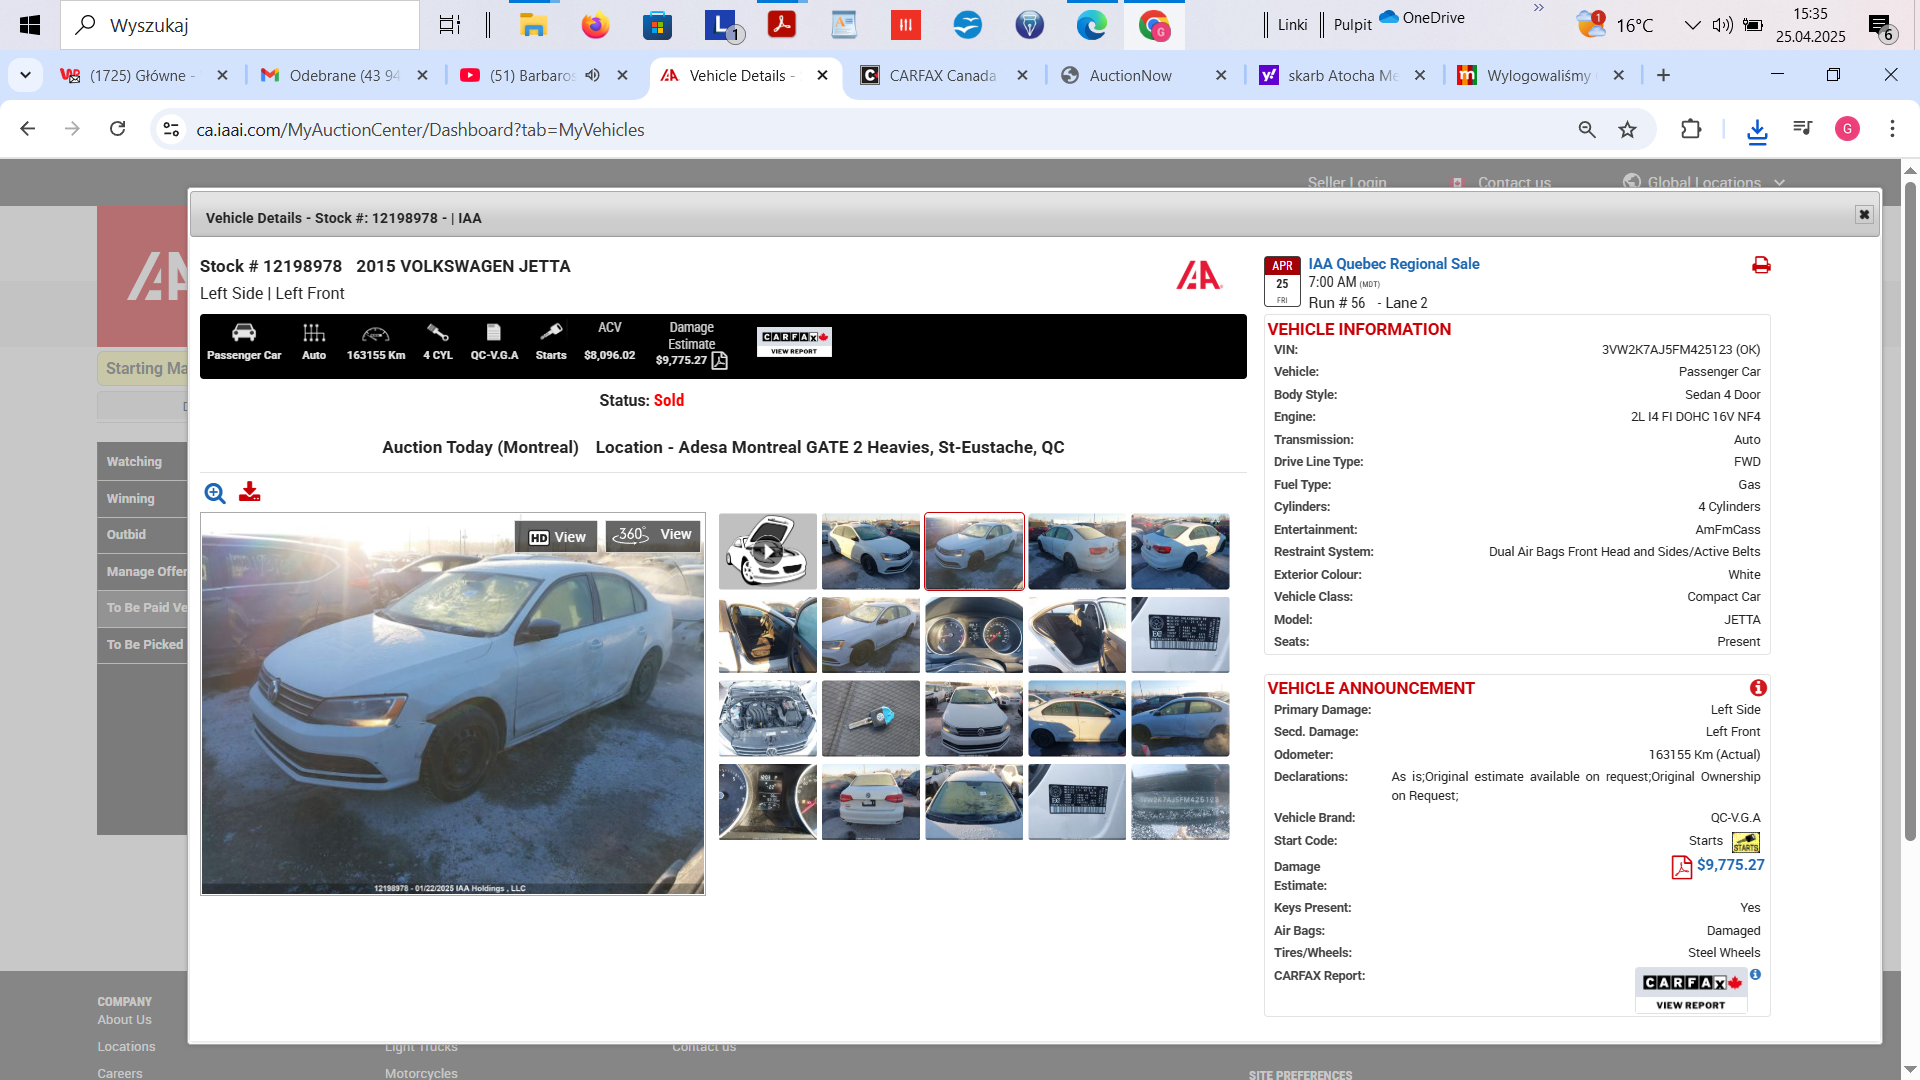Viewport: 1920px width, 1080px height.
Task: Open File Explorer from taskbar
Action: pos(533,25)
